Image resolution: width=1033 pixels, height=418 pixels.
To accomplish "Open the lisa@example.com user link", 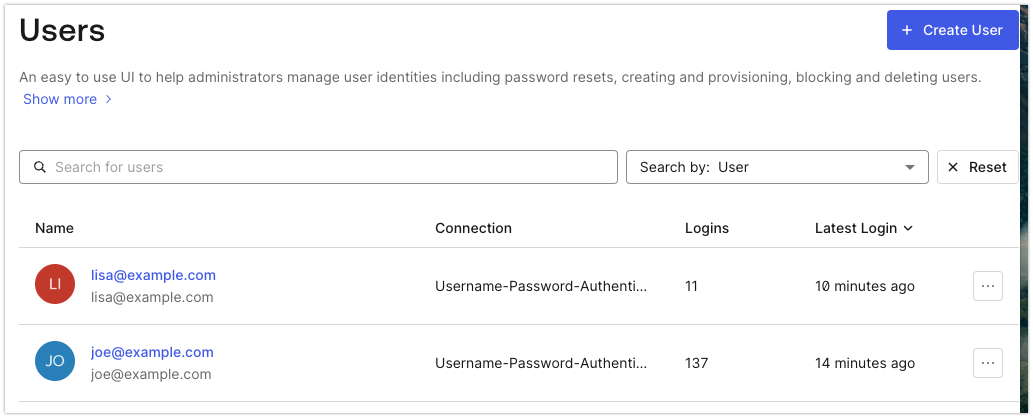I will 154,276.
